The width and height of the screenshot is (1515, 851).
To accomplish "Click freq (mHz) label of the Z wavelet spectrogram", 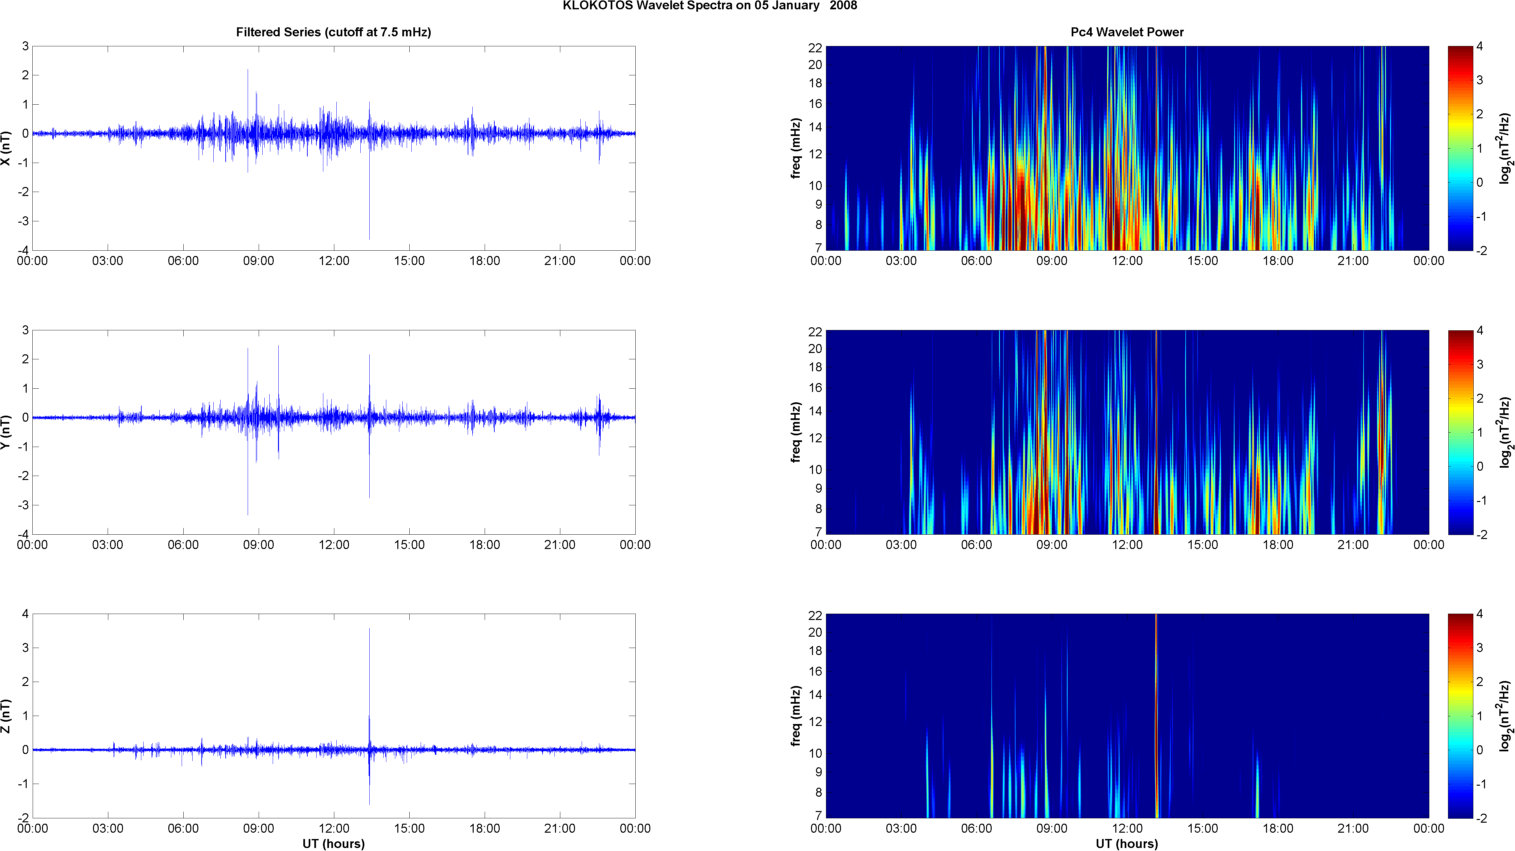I will 796,716.
